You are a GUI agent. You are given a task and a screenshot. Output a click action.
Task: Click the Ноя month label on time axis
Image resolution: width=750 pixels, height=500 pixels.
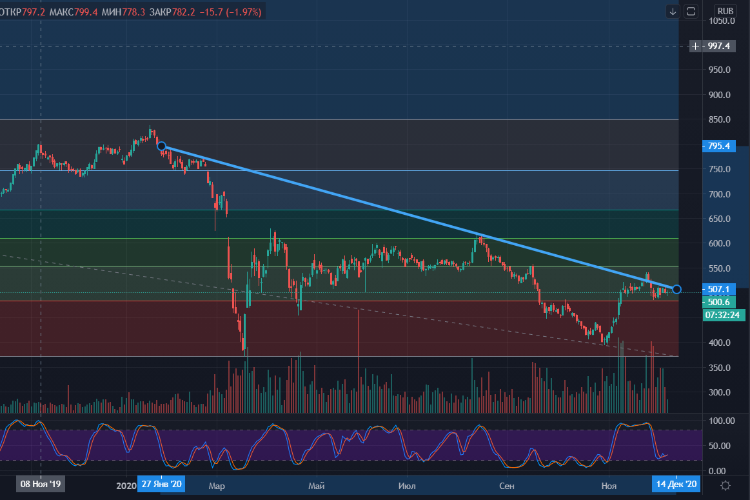click(609, 486)
